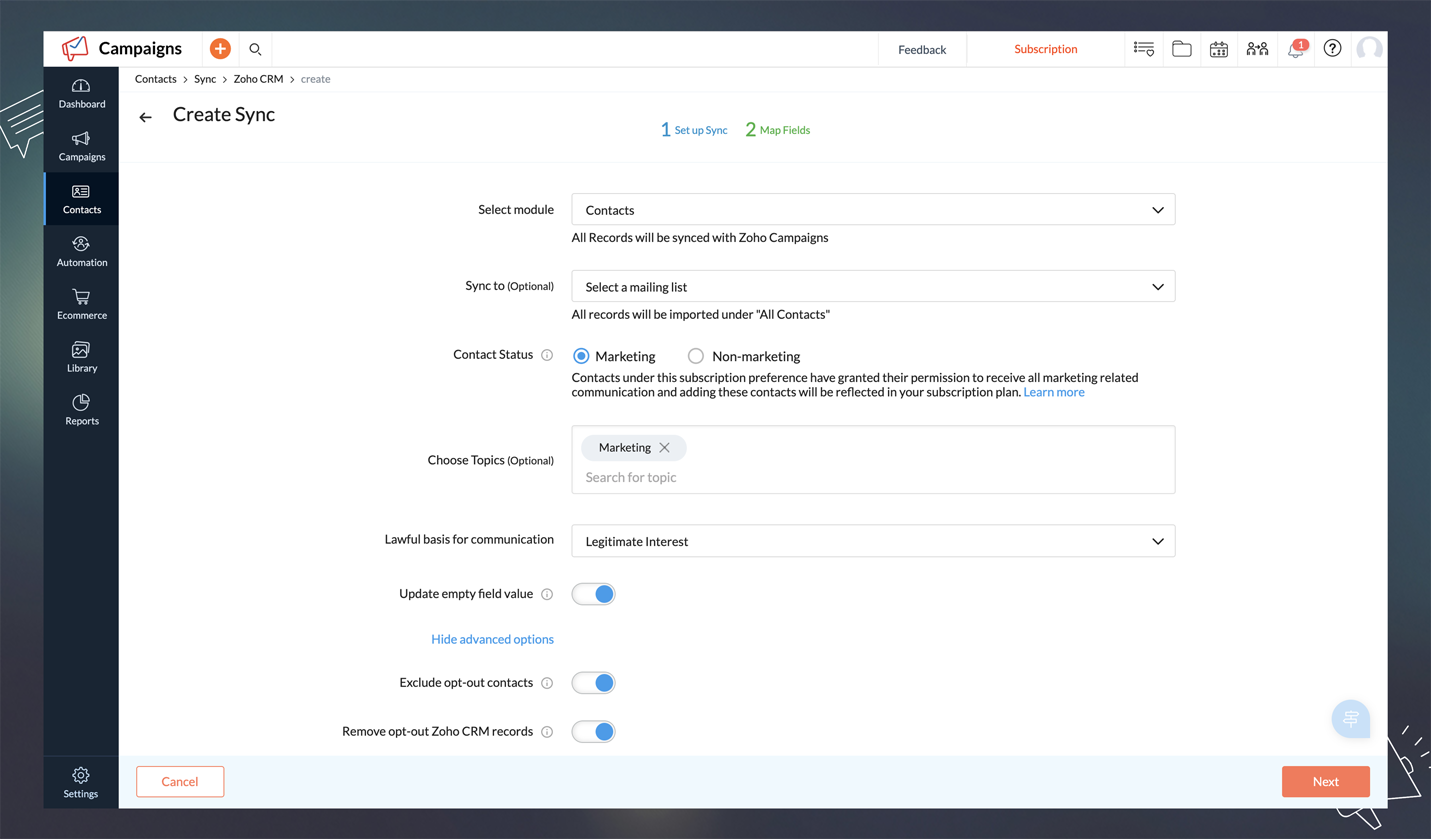Click the Learn more link
This screenshot has height=839, width=1431.
coord(1054,392)
